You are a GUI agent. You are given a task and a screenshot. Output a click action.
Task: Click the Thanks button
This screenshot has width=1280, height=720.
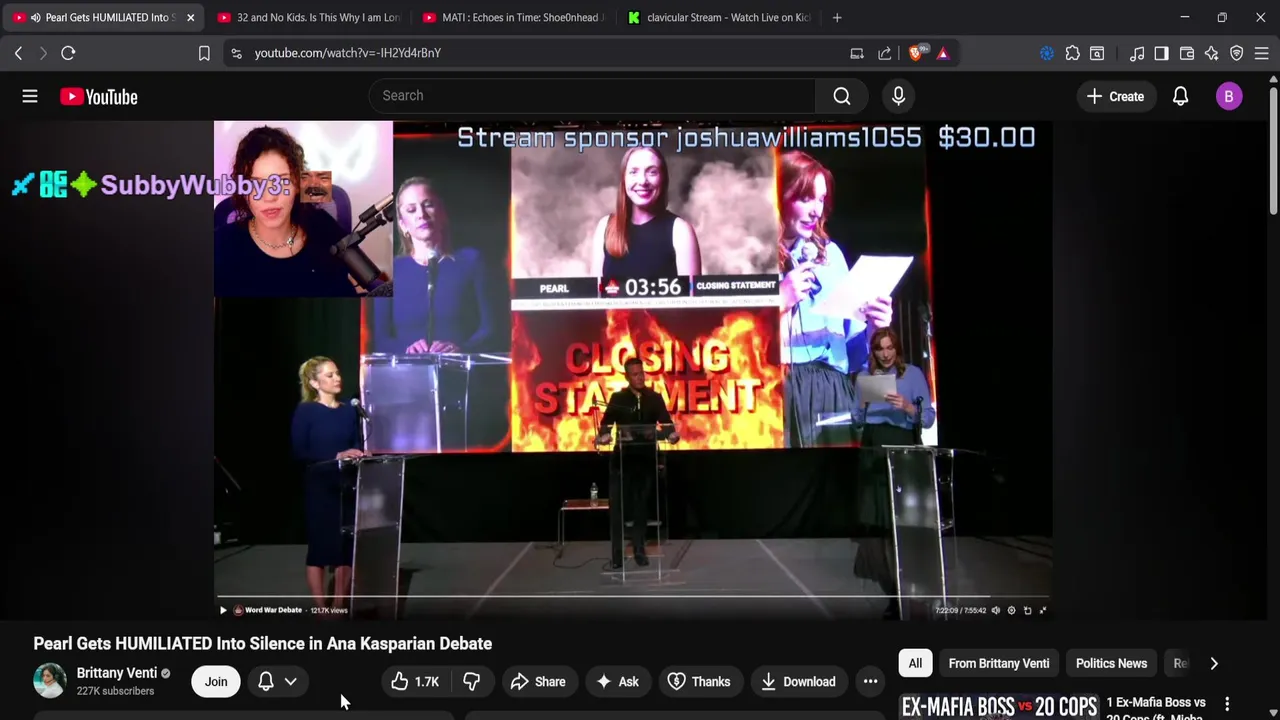699,682
